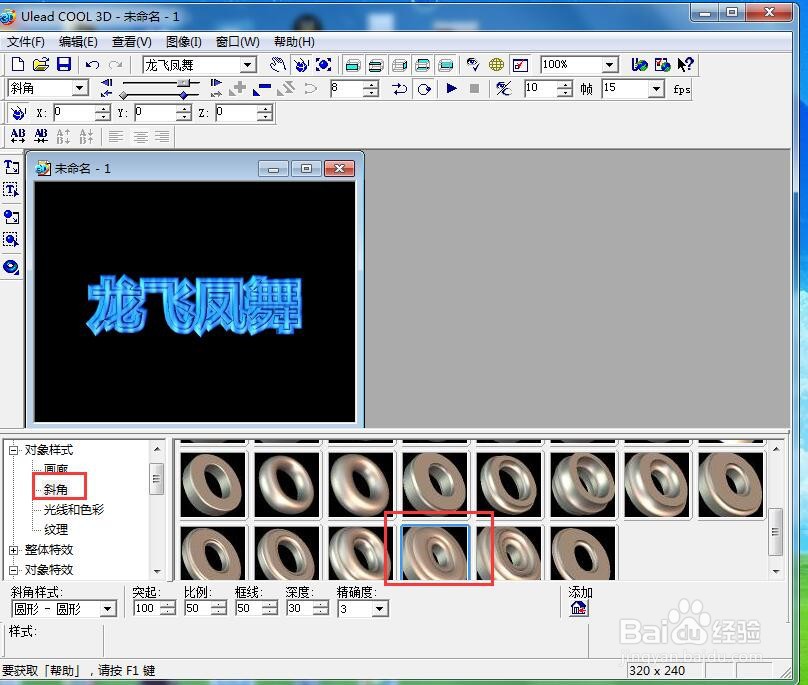This screenshot has width=808, height=685.
Task: Open the 窗口(W) menu
Action: point(238,42)
